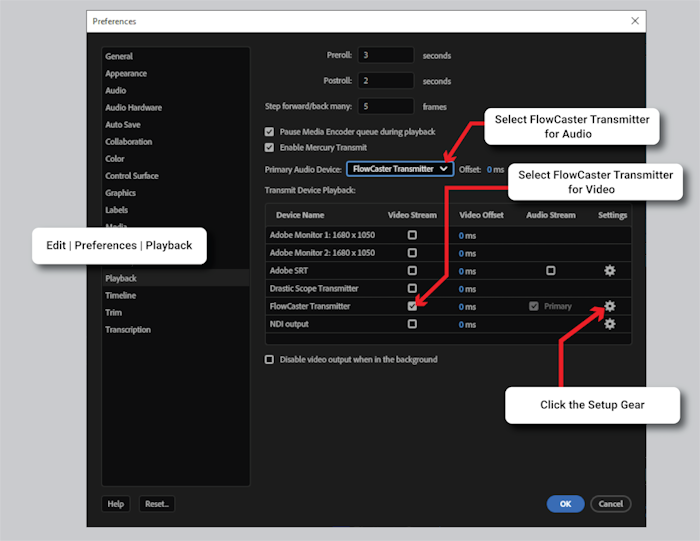Uncheck FlowCaster Transmitter video stream
Viewport: 700px width, 541px height.
click(412, 306)
